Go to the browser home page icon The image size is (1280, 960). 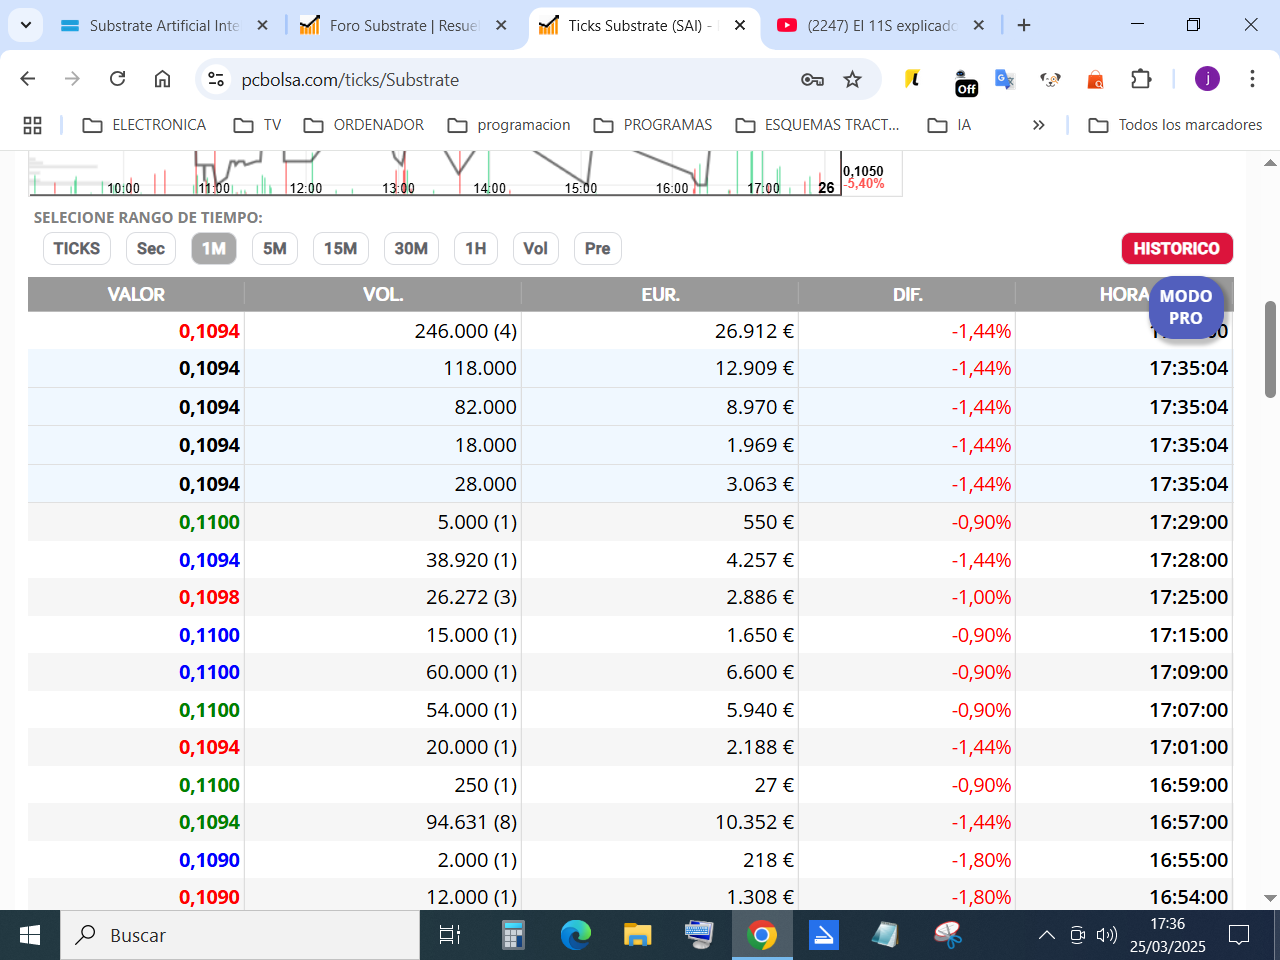point(162,79)
